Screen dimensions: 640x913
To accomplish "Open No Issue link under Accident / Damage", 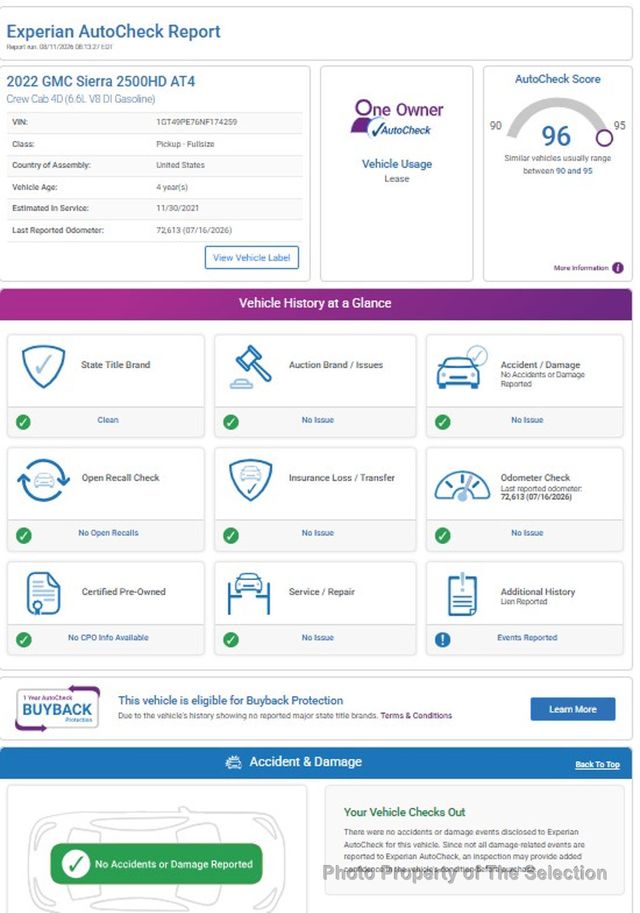I will pyautogui.click(x=527, y=420).
